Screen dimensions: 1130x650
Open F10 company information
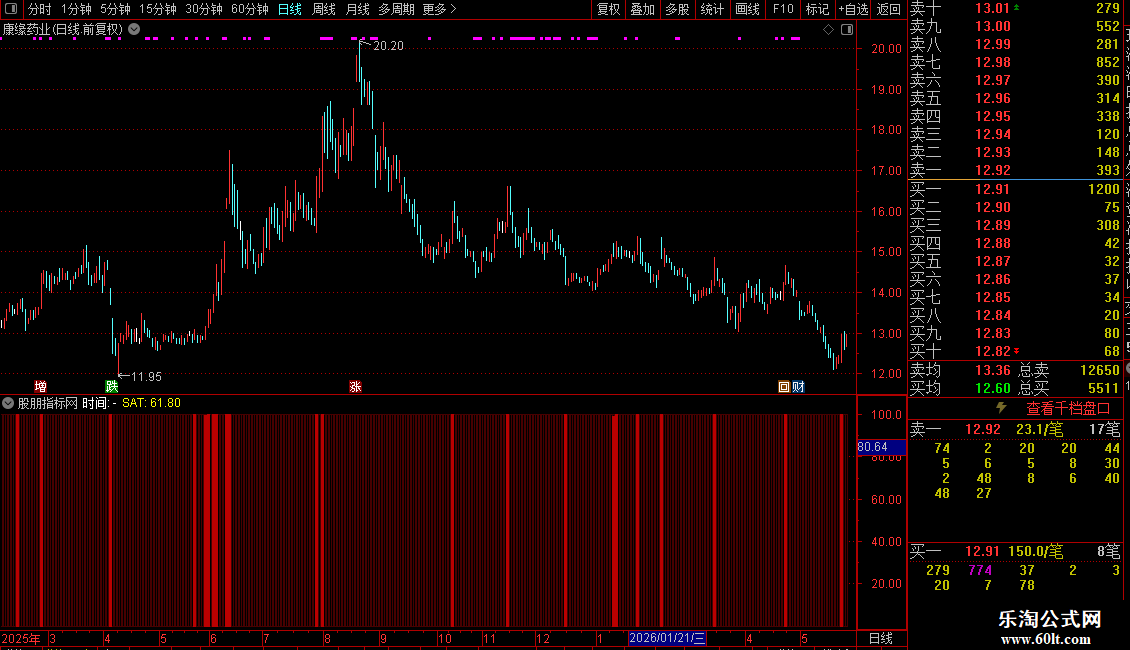(783, 9)
